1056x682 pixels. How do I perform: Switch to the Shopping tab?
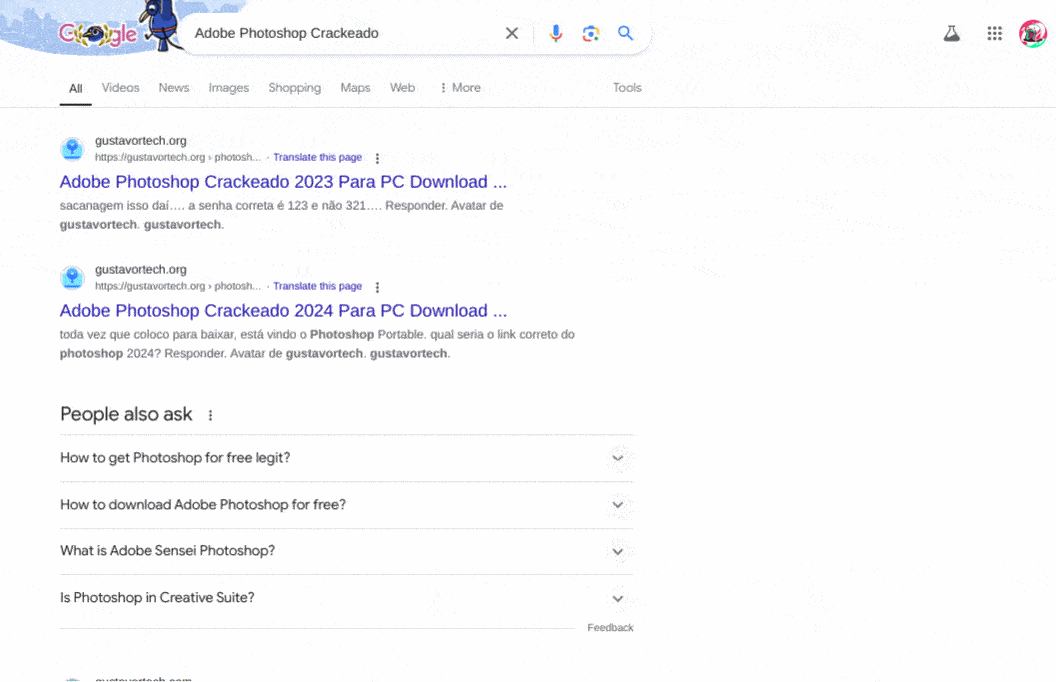click(294, 88)
